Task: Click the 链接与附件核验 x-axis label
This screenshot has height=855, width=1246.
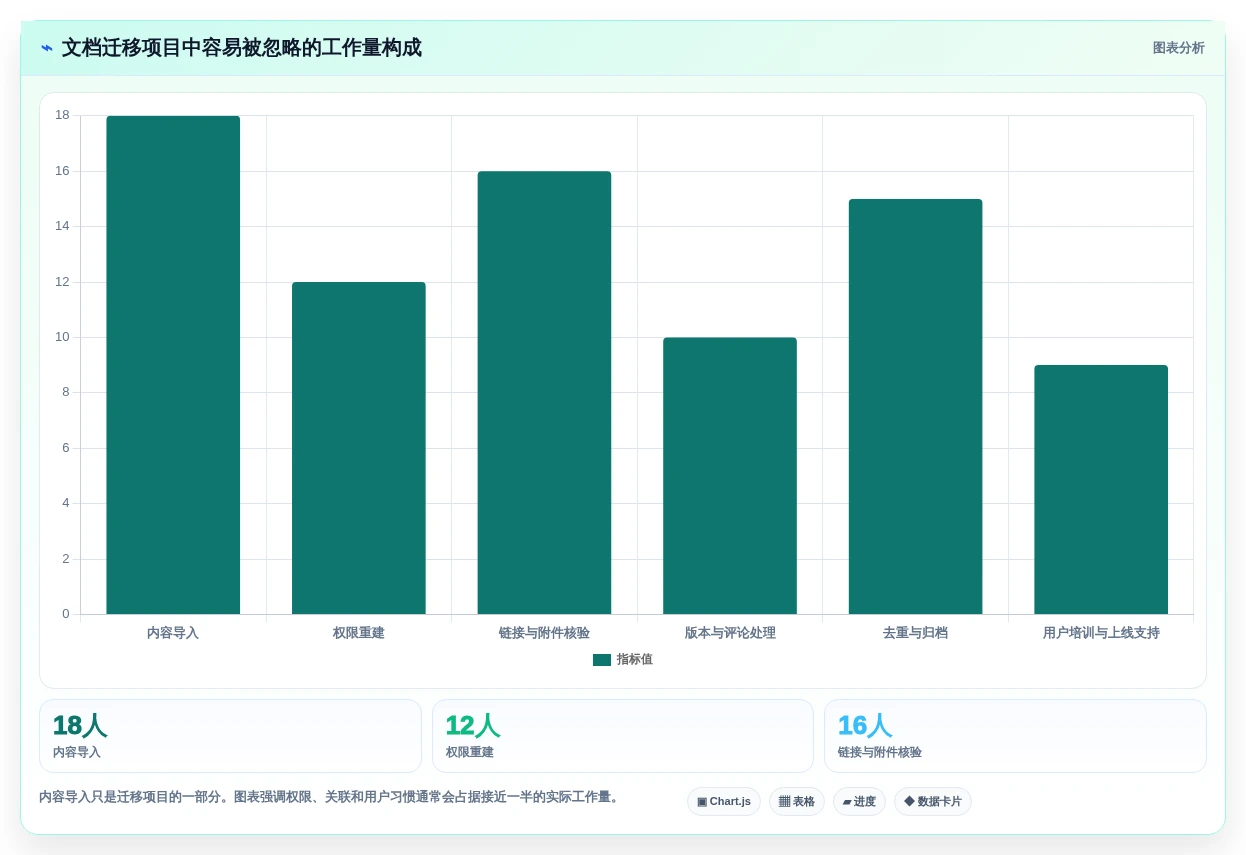Action: (x=544, y=633)
